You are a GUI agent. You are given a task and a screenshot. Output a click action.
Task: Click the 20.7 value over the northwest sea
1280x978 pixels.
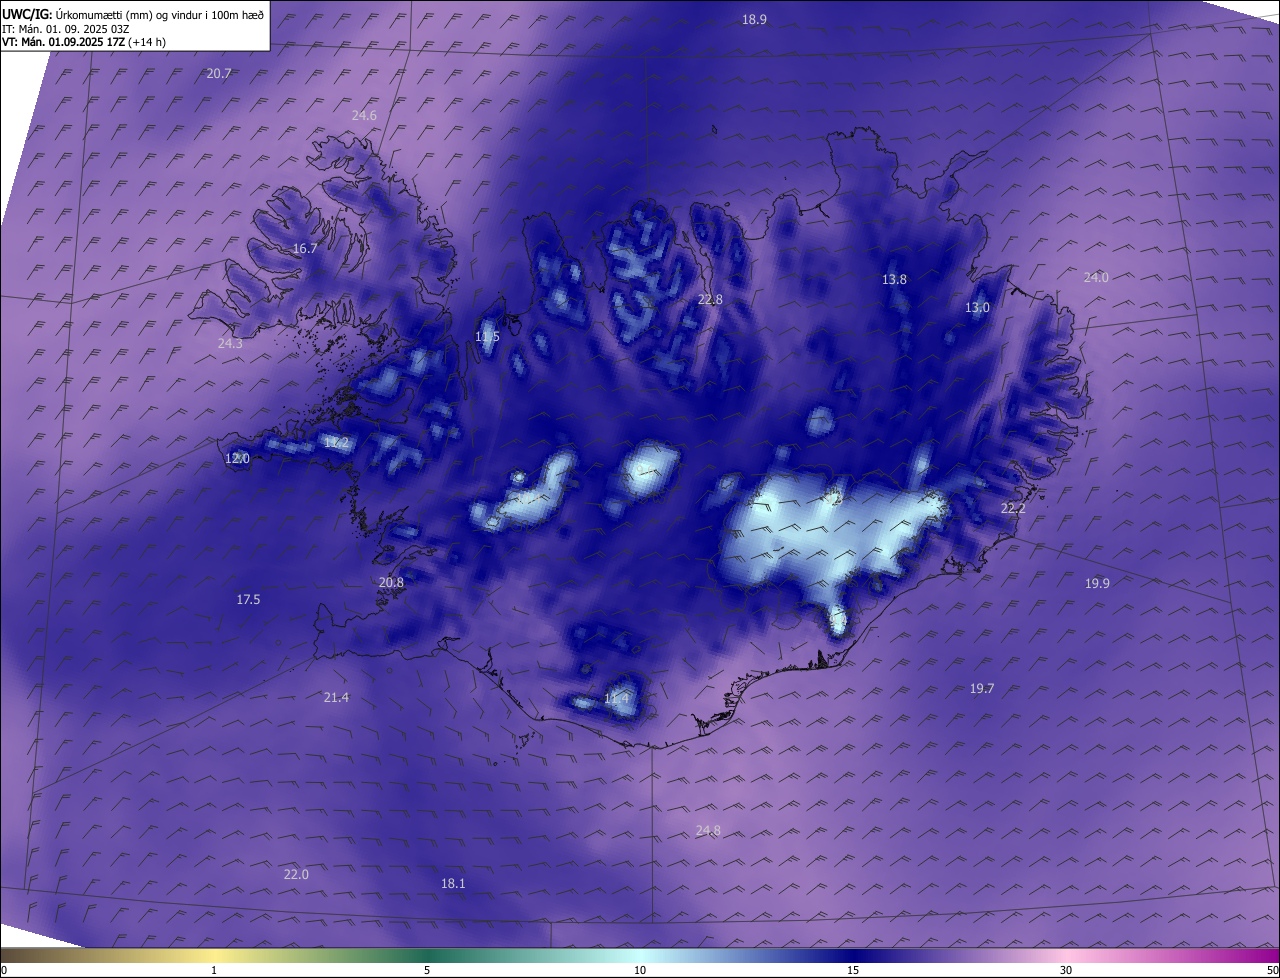point(219,74)
